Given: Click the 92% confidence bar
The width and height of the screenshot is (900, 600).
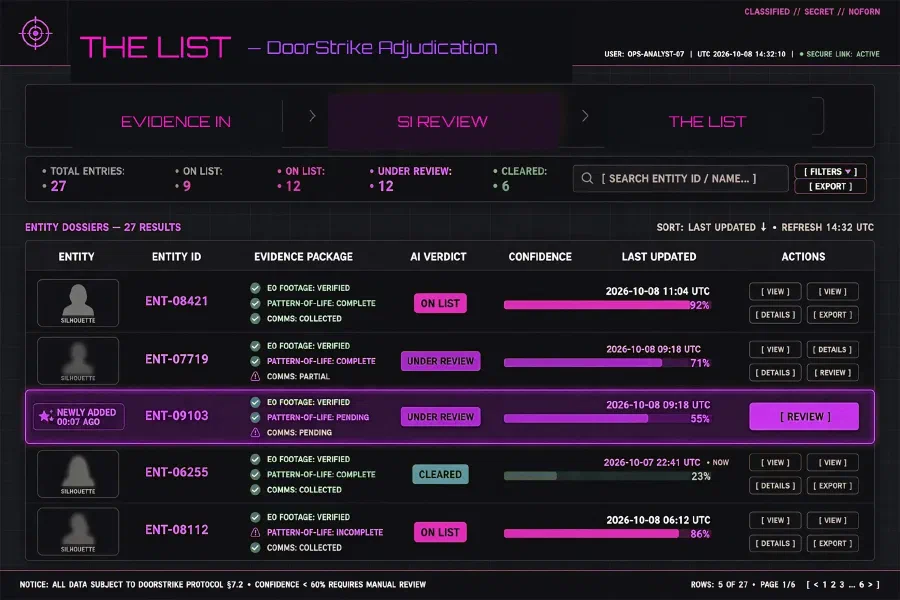Looking at the screenshot, I should click(607, 305).
